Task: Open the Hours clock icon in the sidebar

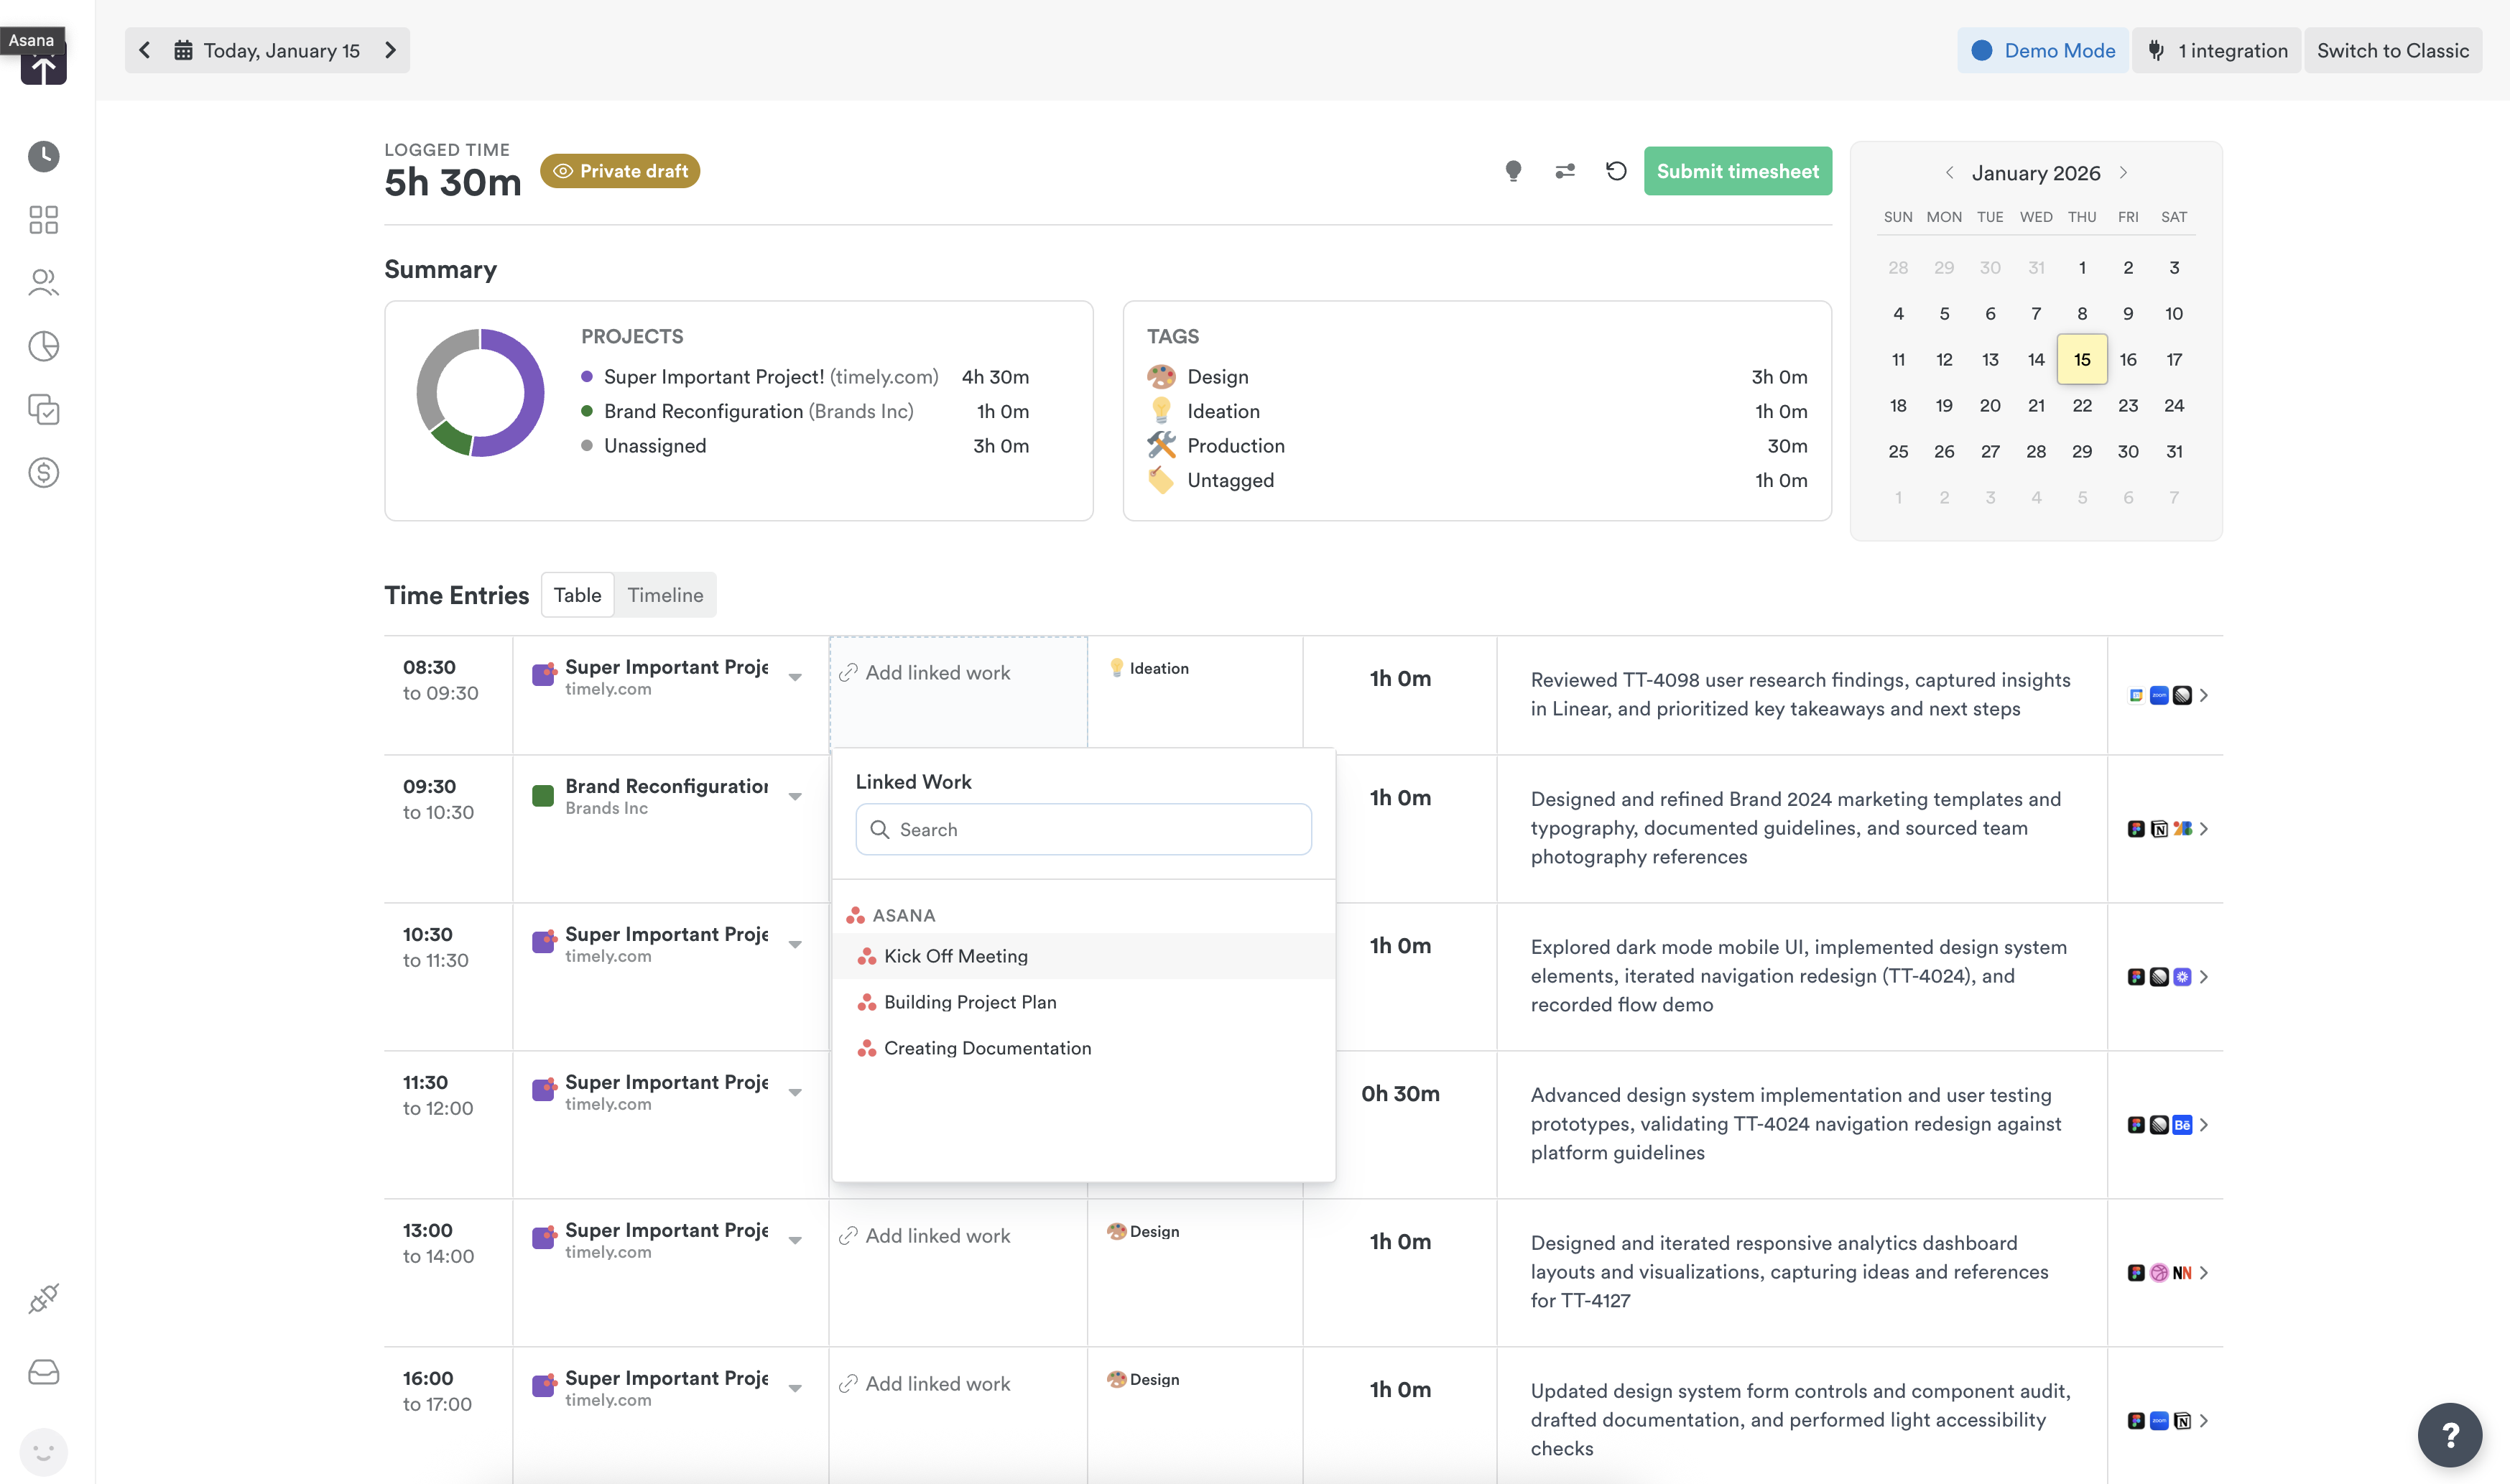Action: tap(43, 156)
